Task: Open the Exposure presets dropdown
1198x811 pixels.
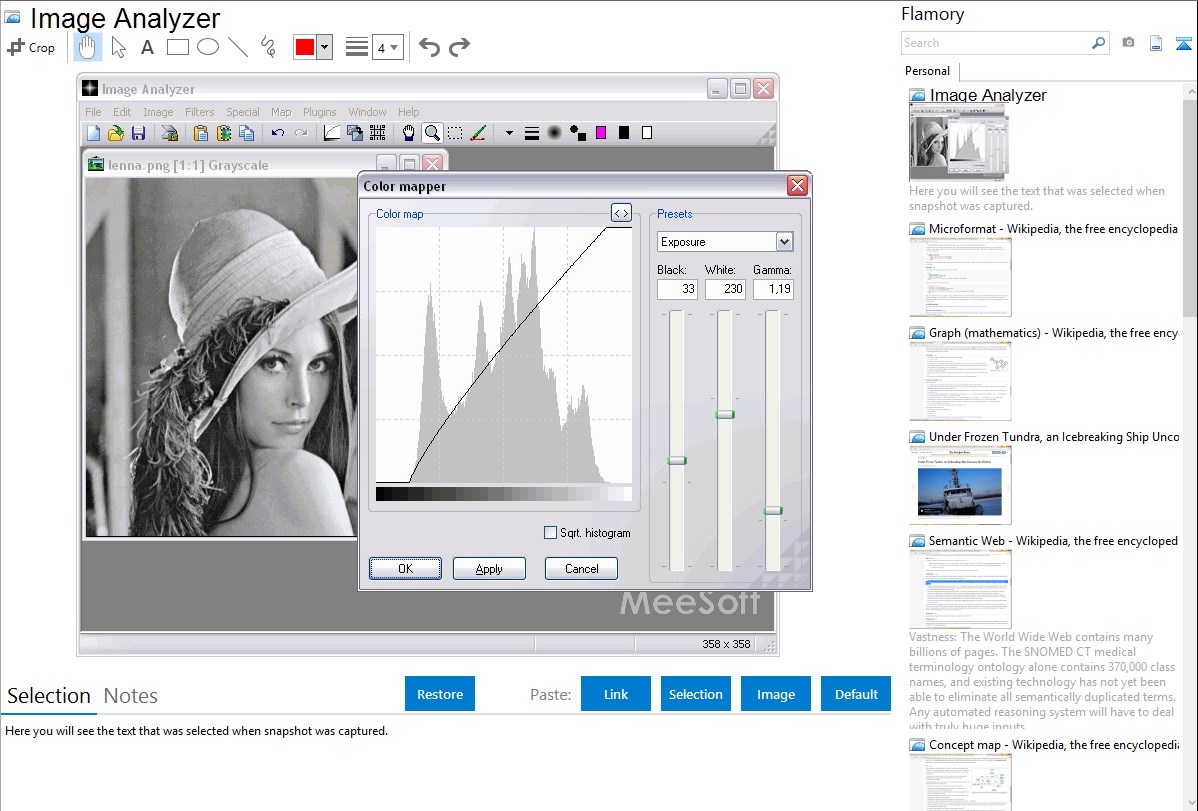Action: coord(784,242)
